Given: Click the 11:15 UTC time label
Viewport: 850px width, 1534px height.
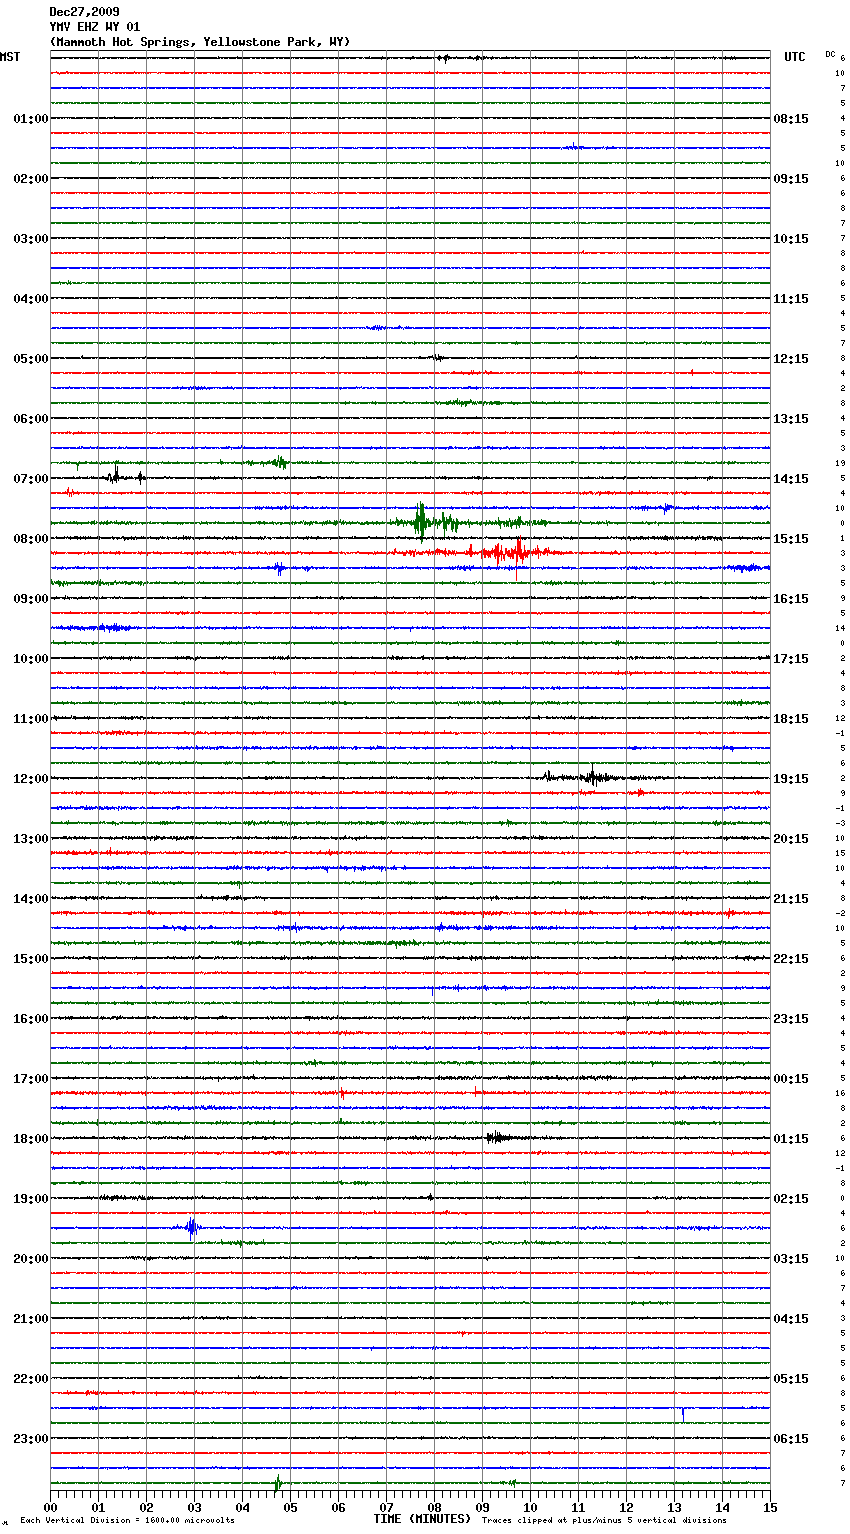Looking at the screenshot, I should pyautogui.click(x=791, y=299).
